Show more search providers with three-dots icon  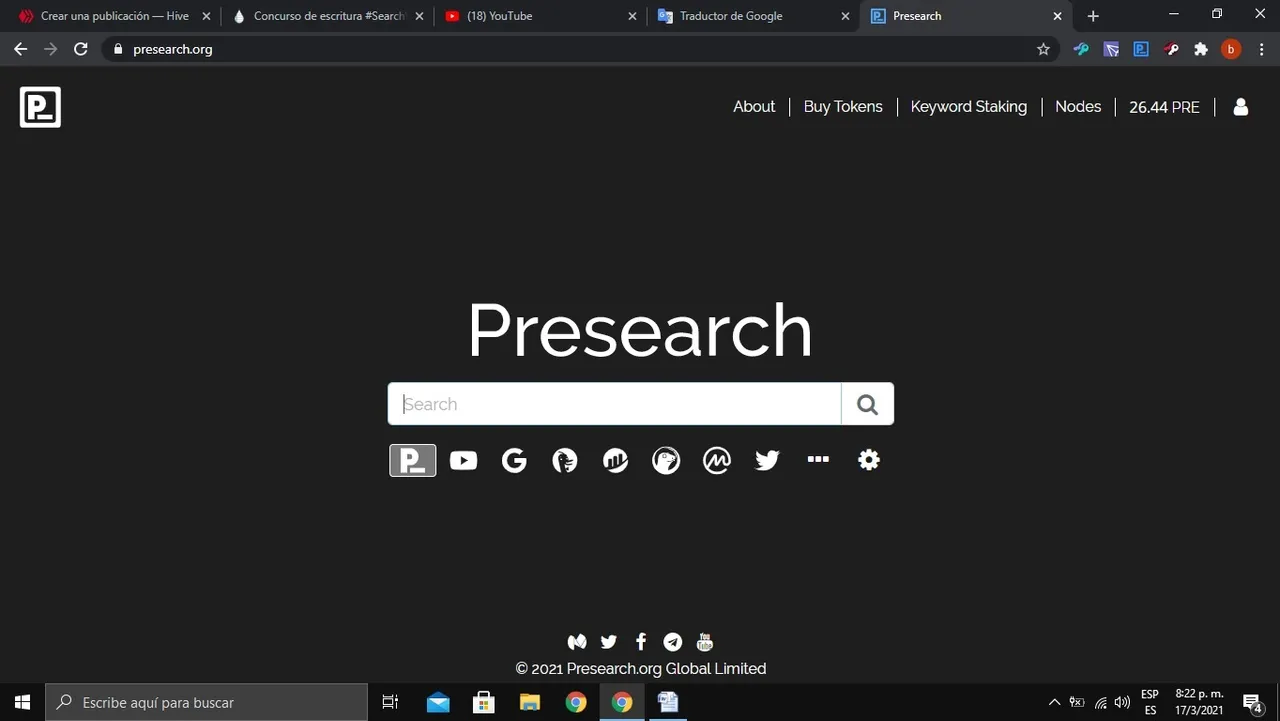[818, 460]
